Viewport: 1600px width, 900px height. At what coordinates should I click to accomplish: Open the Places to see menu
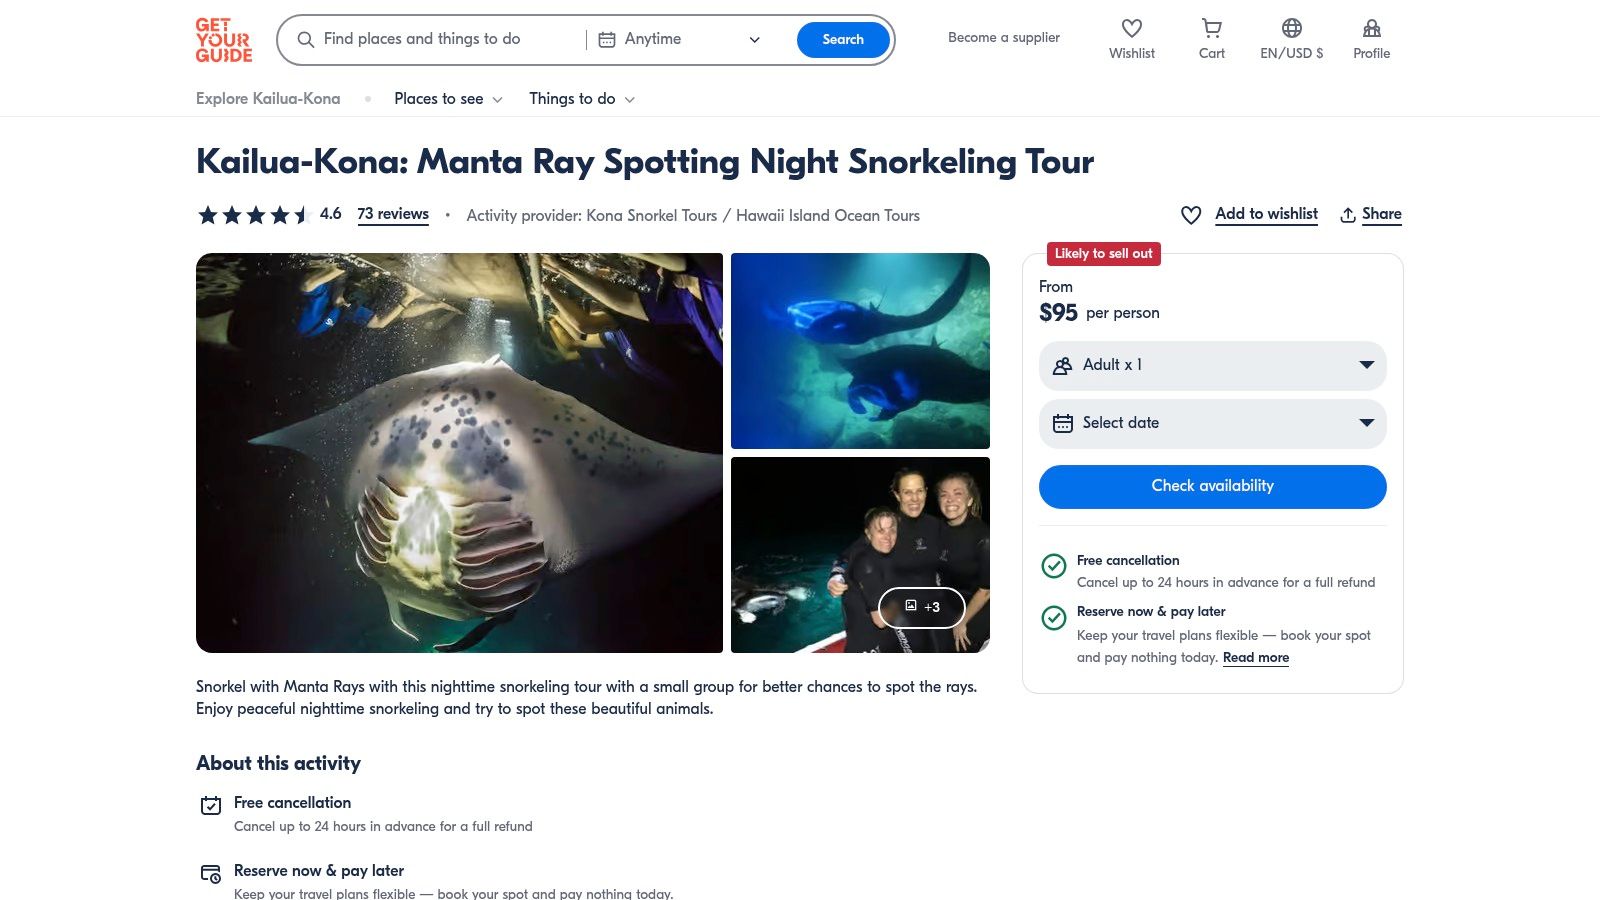coord(448,99)
